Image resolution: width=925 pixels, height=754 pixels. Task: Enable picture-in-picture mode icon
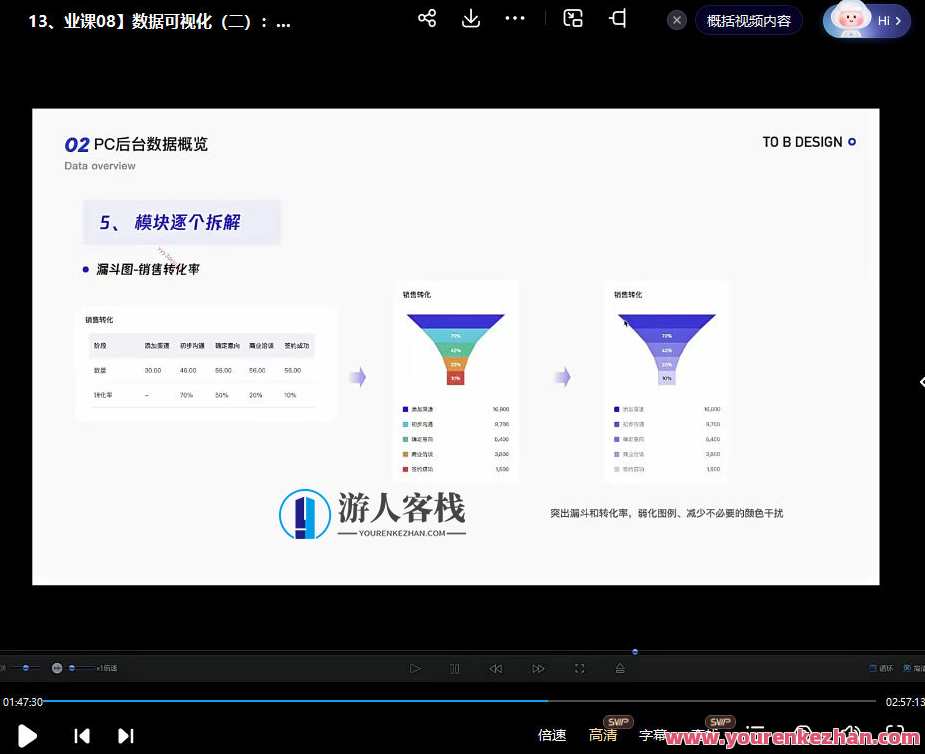(x=573, y=18)
